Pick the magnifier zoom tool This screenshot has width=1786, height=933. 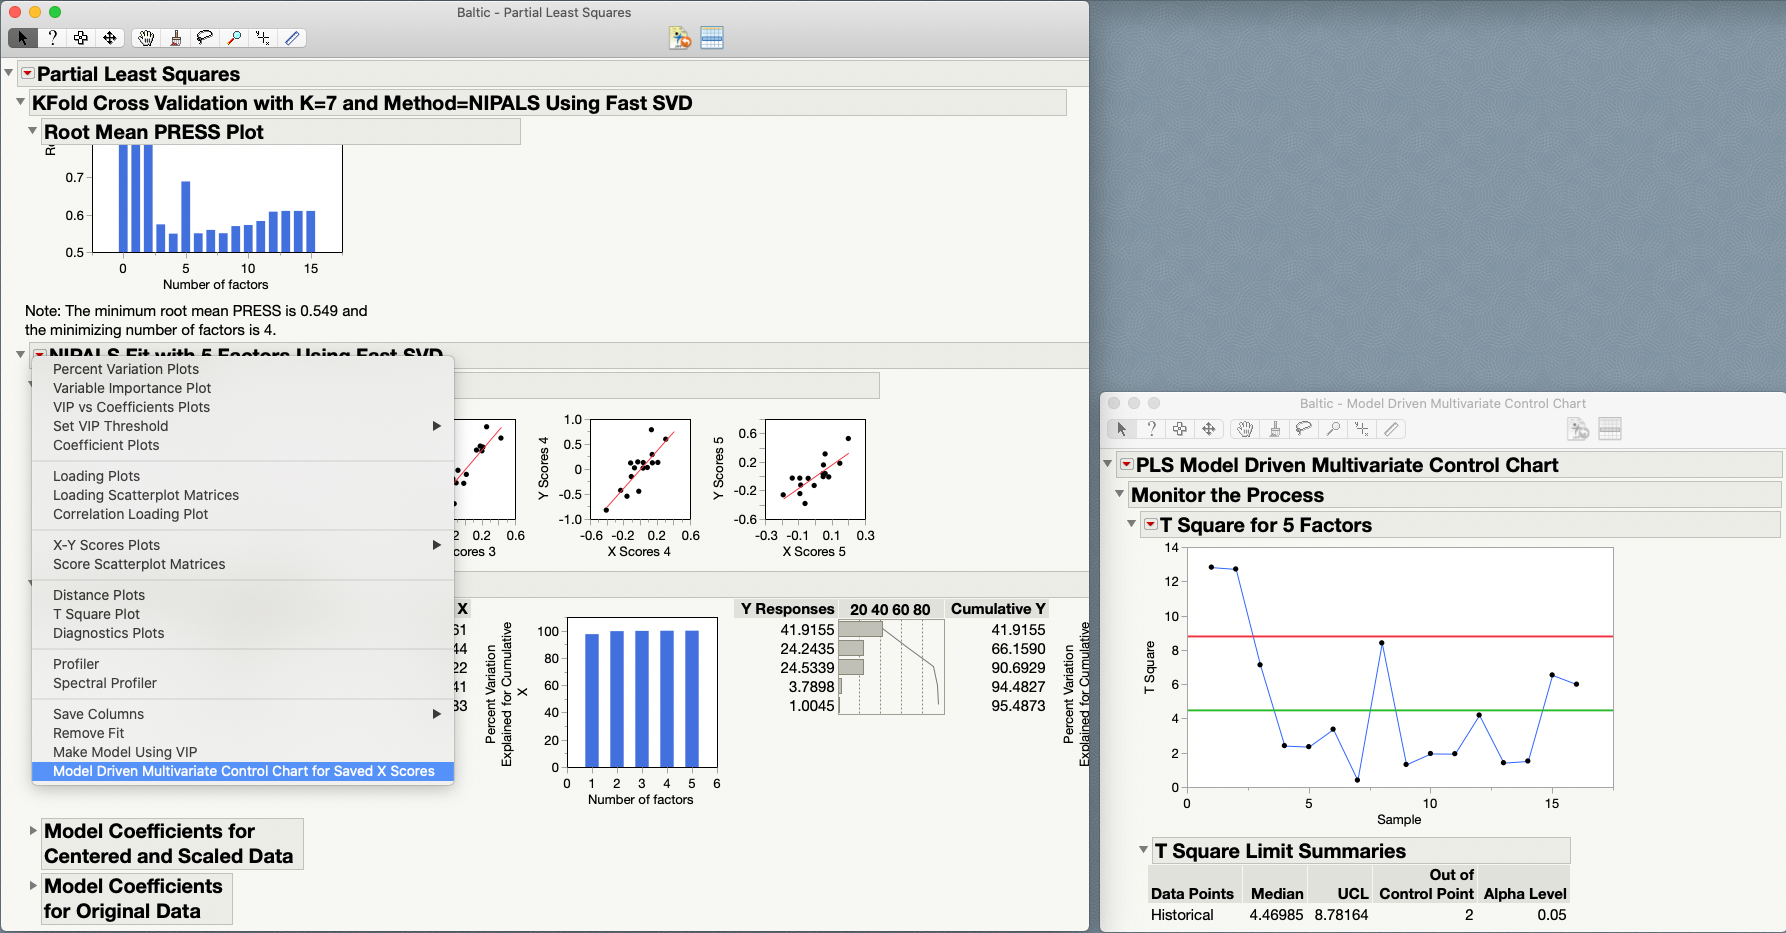234,38
